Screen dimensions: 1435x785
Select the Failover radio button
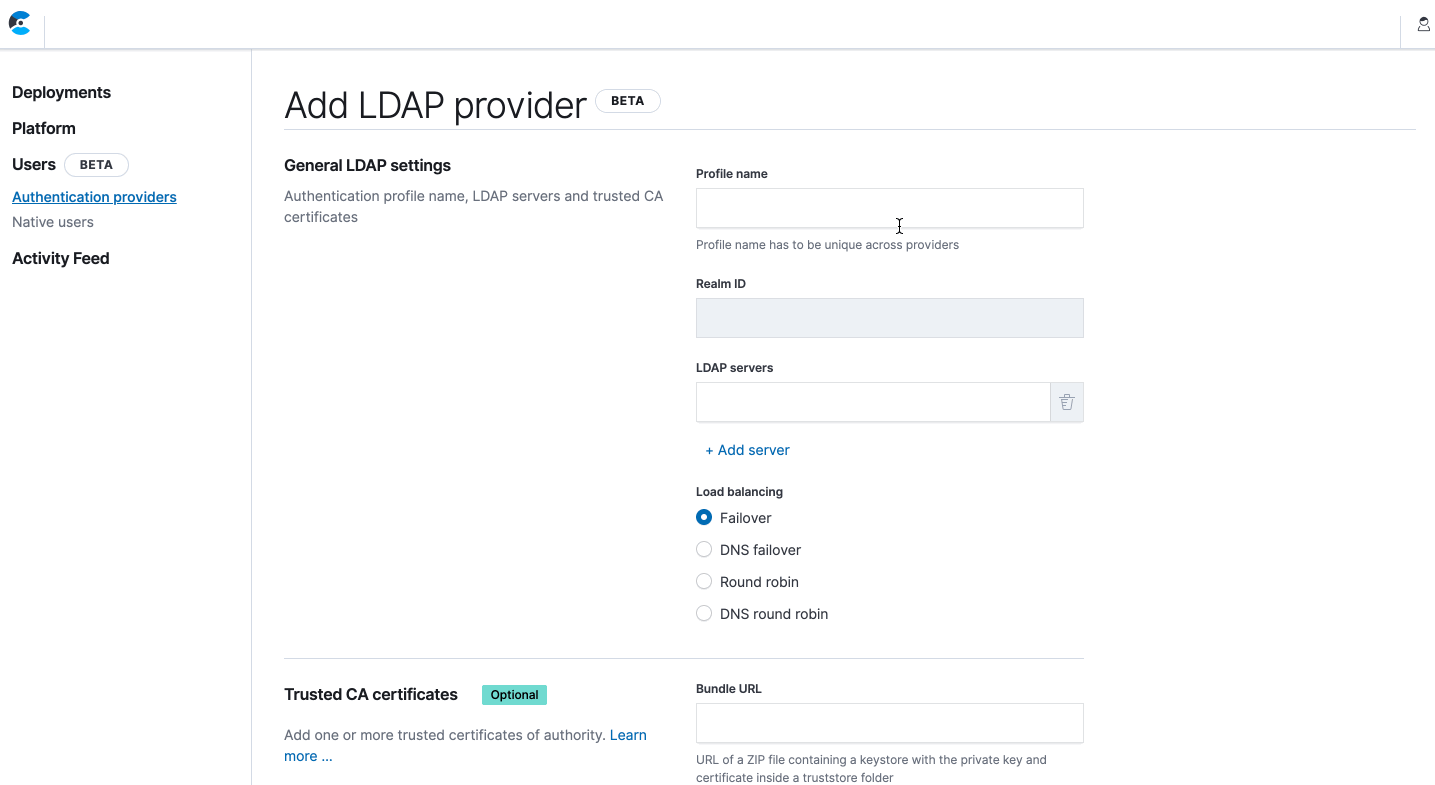[x=704, y=518]
